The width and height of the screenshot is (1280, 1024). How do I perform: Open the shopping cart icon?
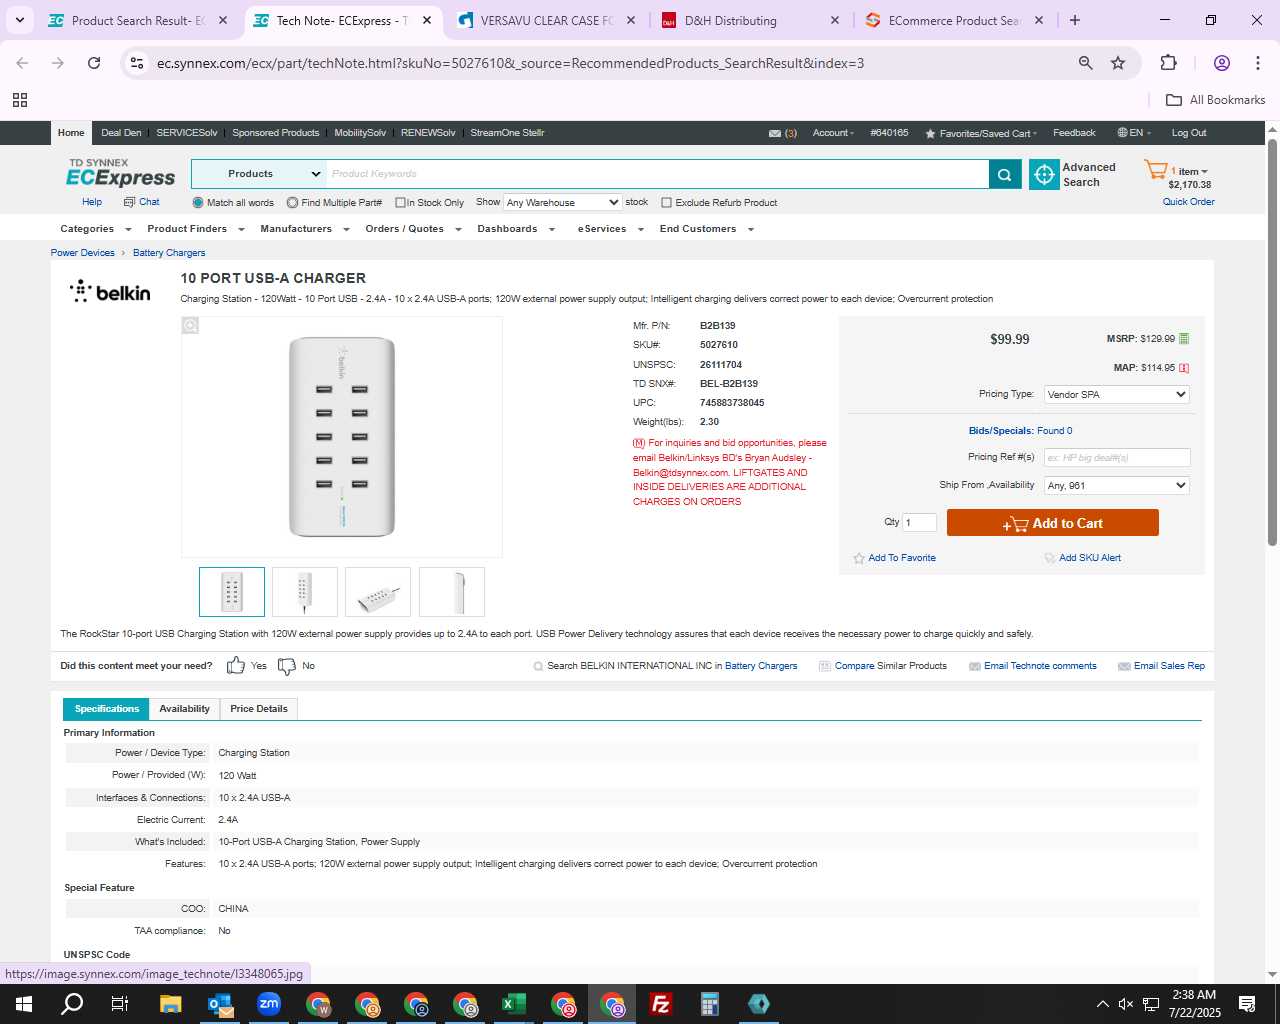pyautogui.click(x=1156, y=169)
